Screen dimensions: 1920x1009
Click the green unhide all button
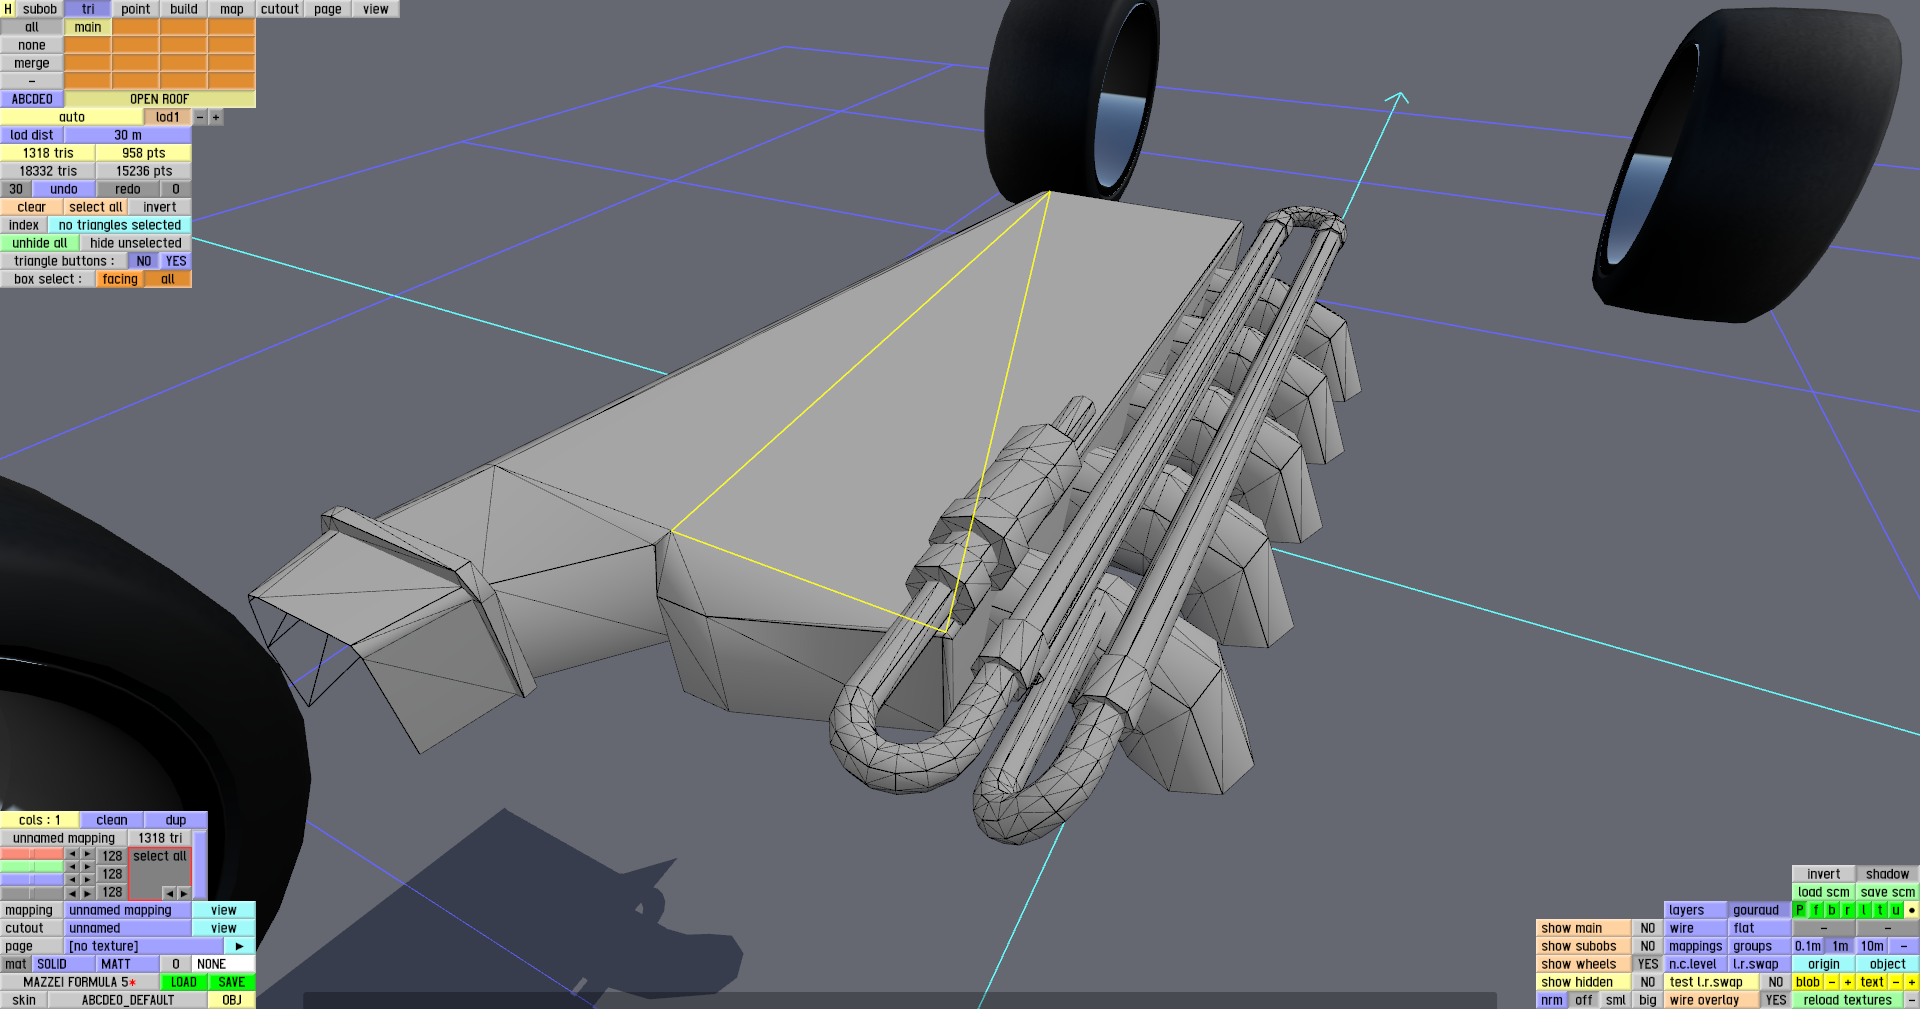tap(40, 243)
